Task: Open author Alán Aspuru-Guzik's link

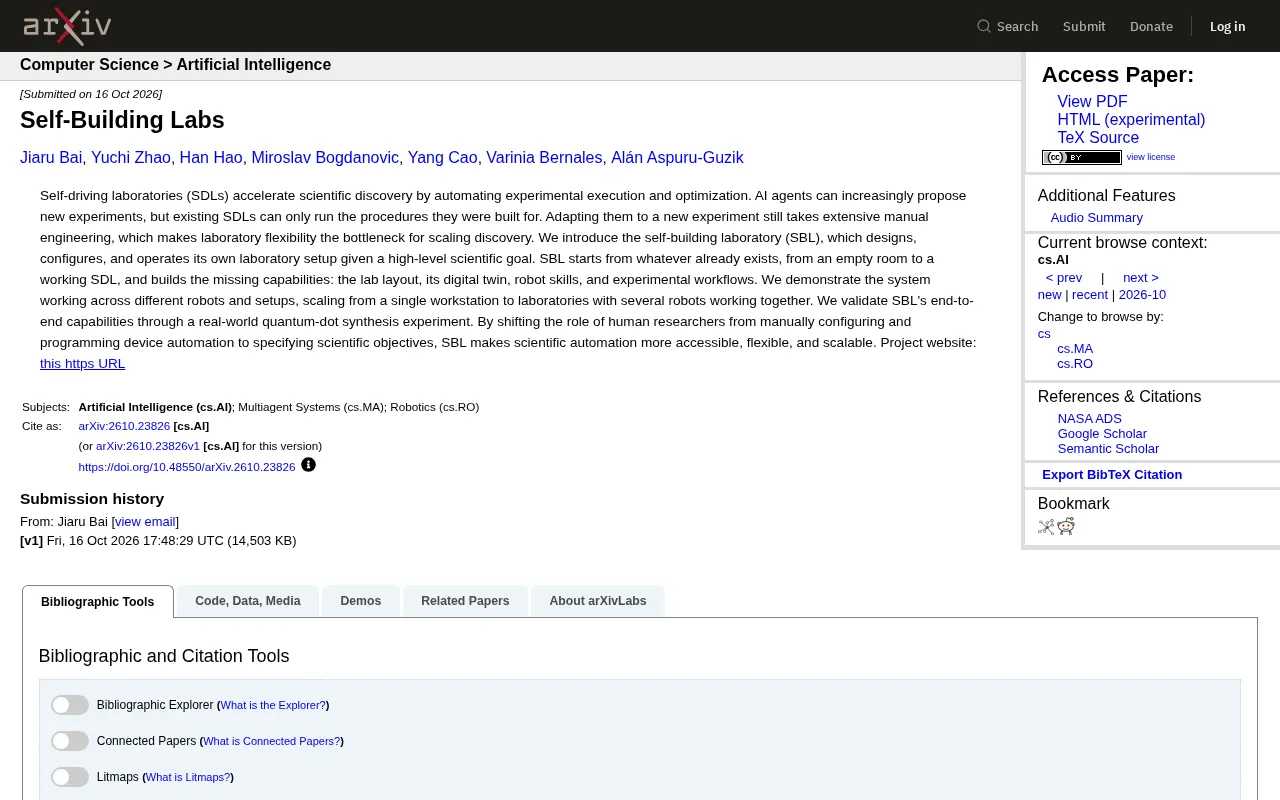Action: point(677,158)
